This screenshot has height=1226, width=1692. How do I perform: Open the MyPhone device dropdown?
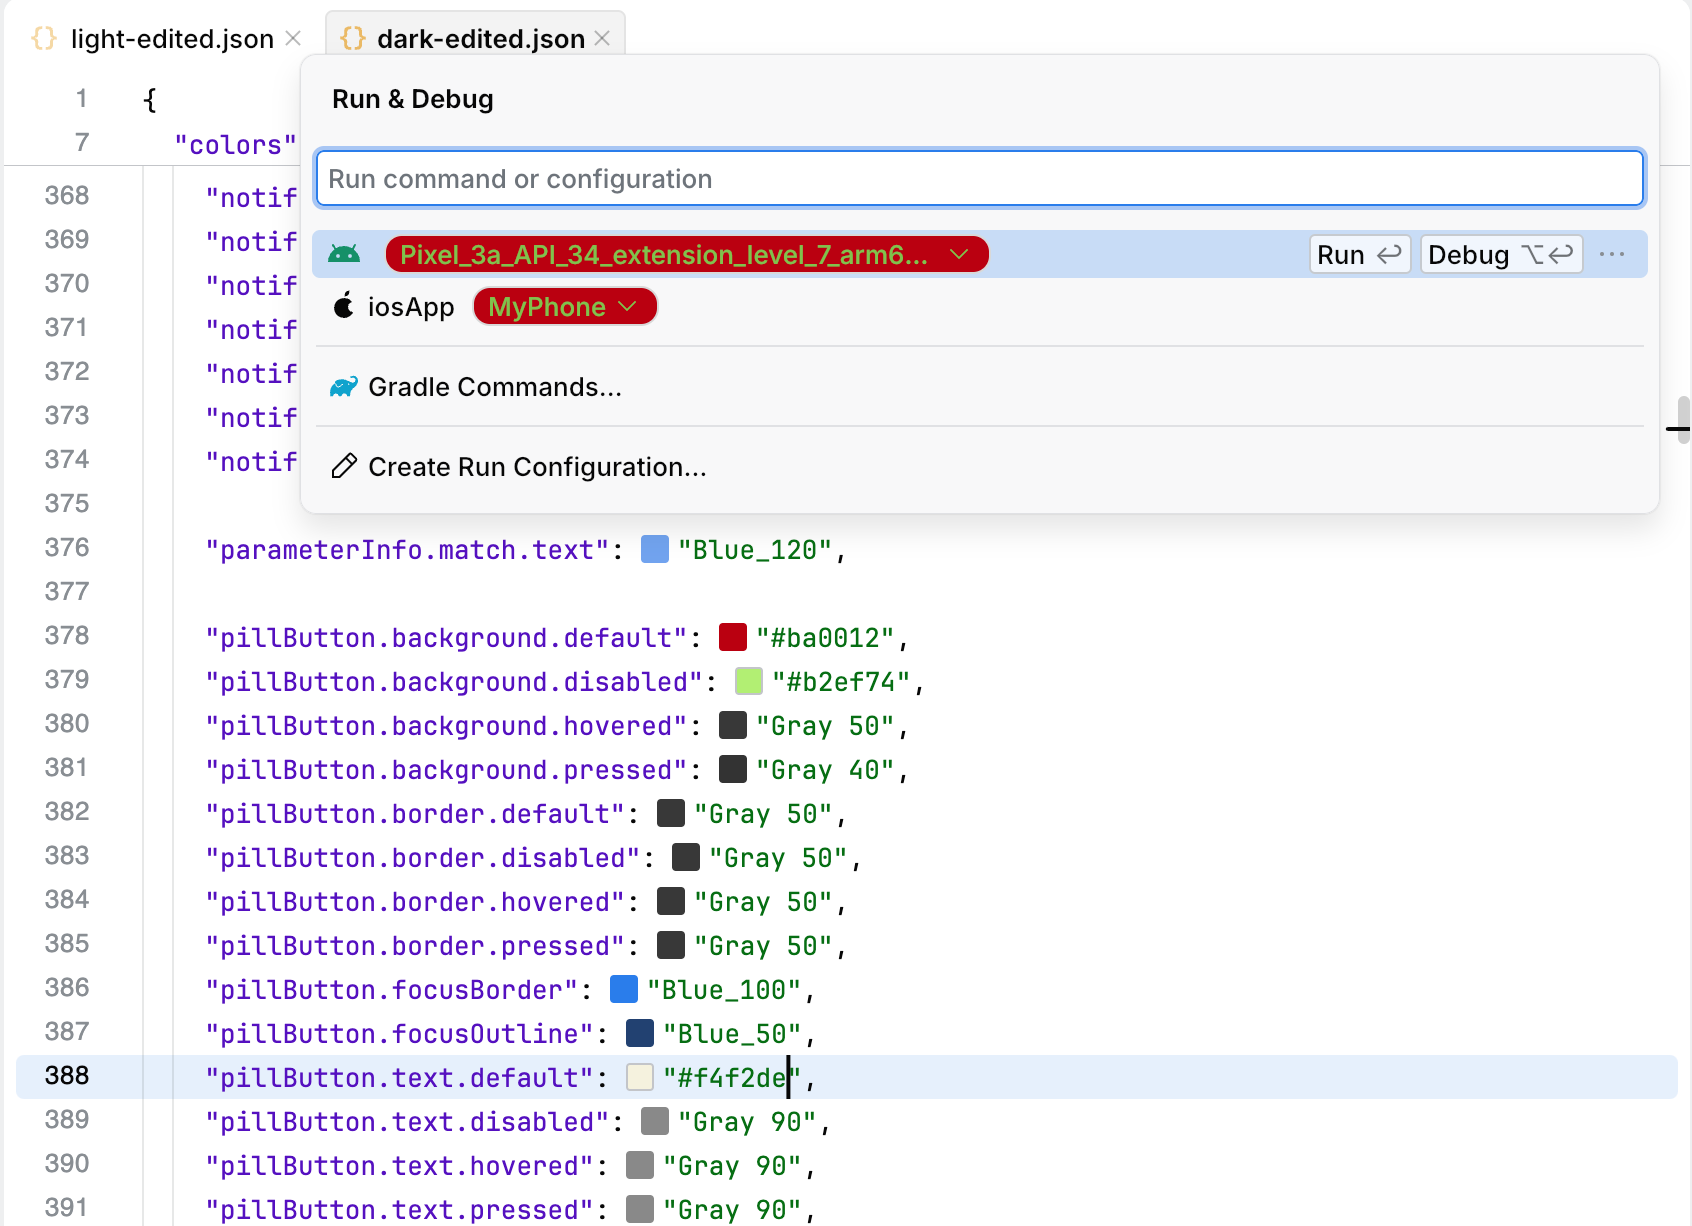click(x=628, y=307)
